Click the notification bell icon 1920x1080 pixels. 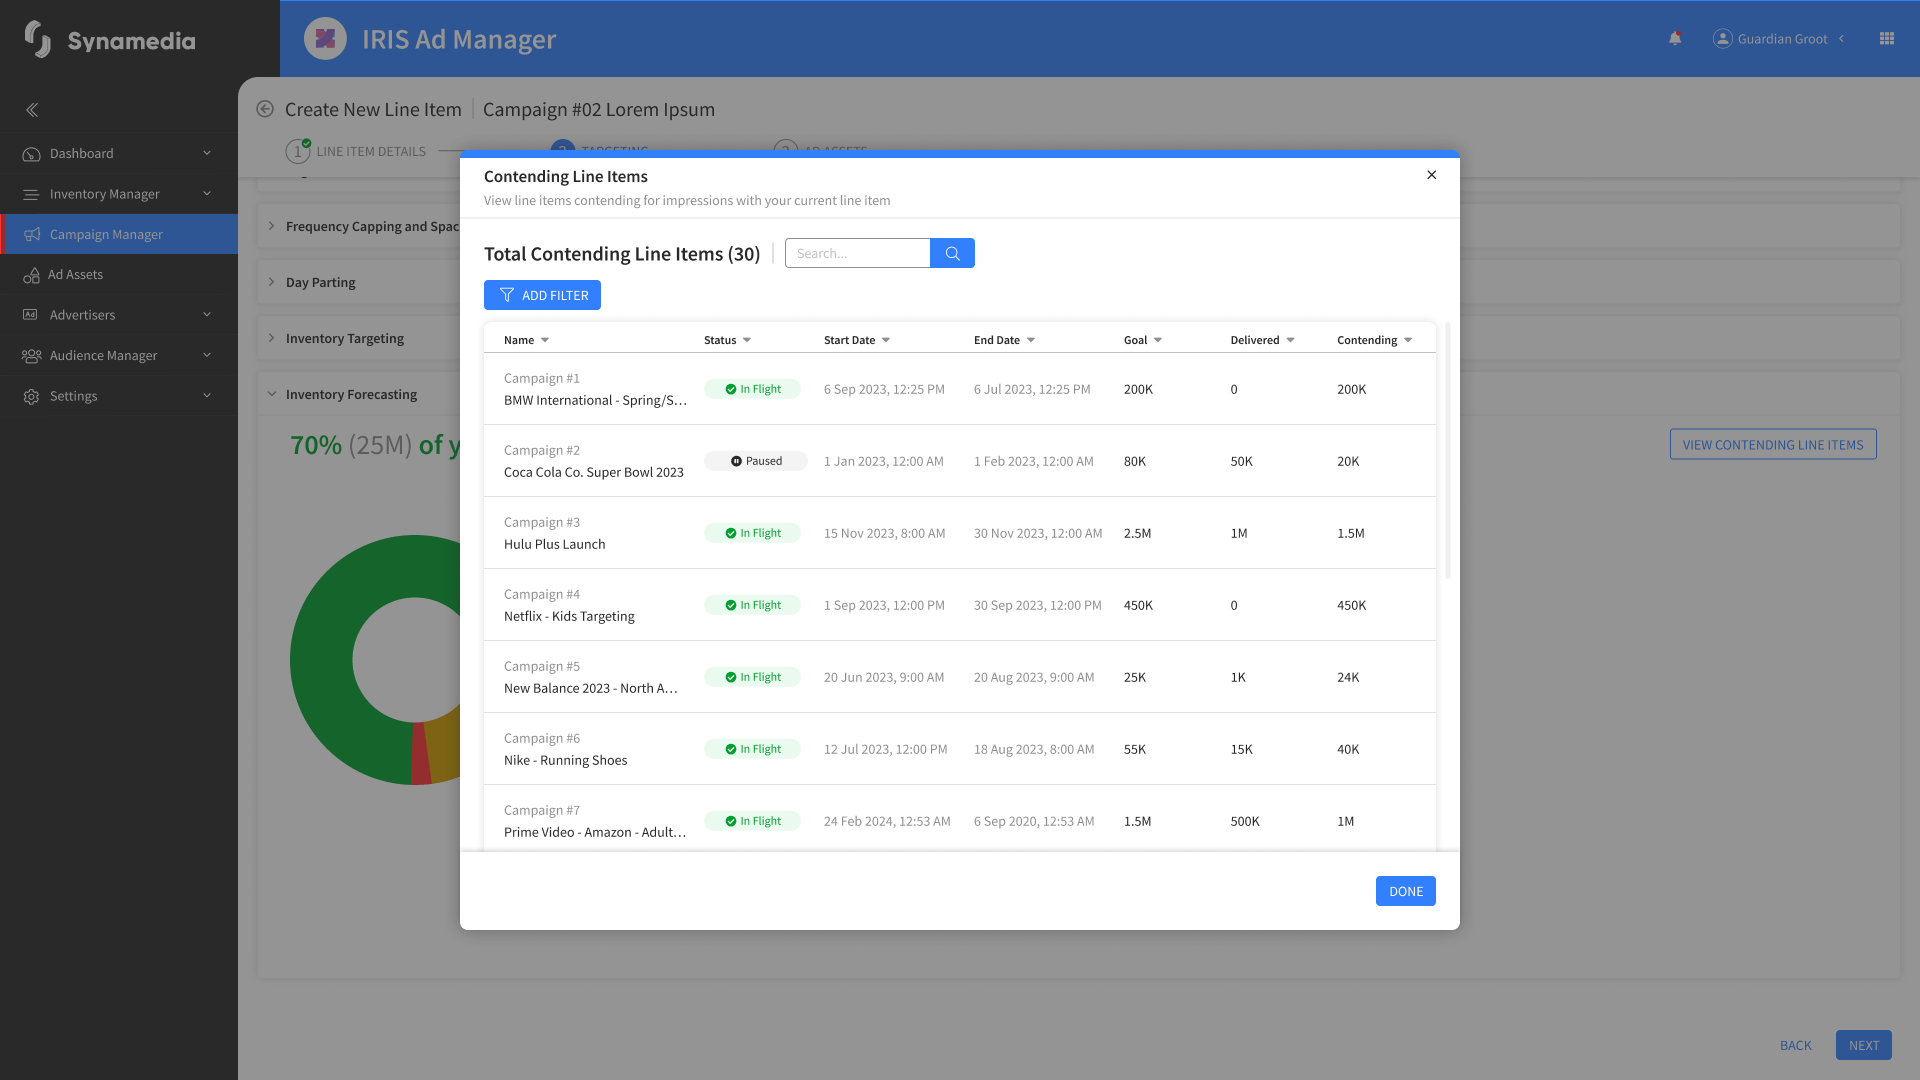[x=1675, y=39]
